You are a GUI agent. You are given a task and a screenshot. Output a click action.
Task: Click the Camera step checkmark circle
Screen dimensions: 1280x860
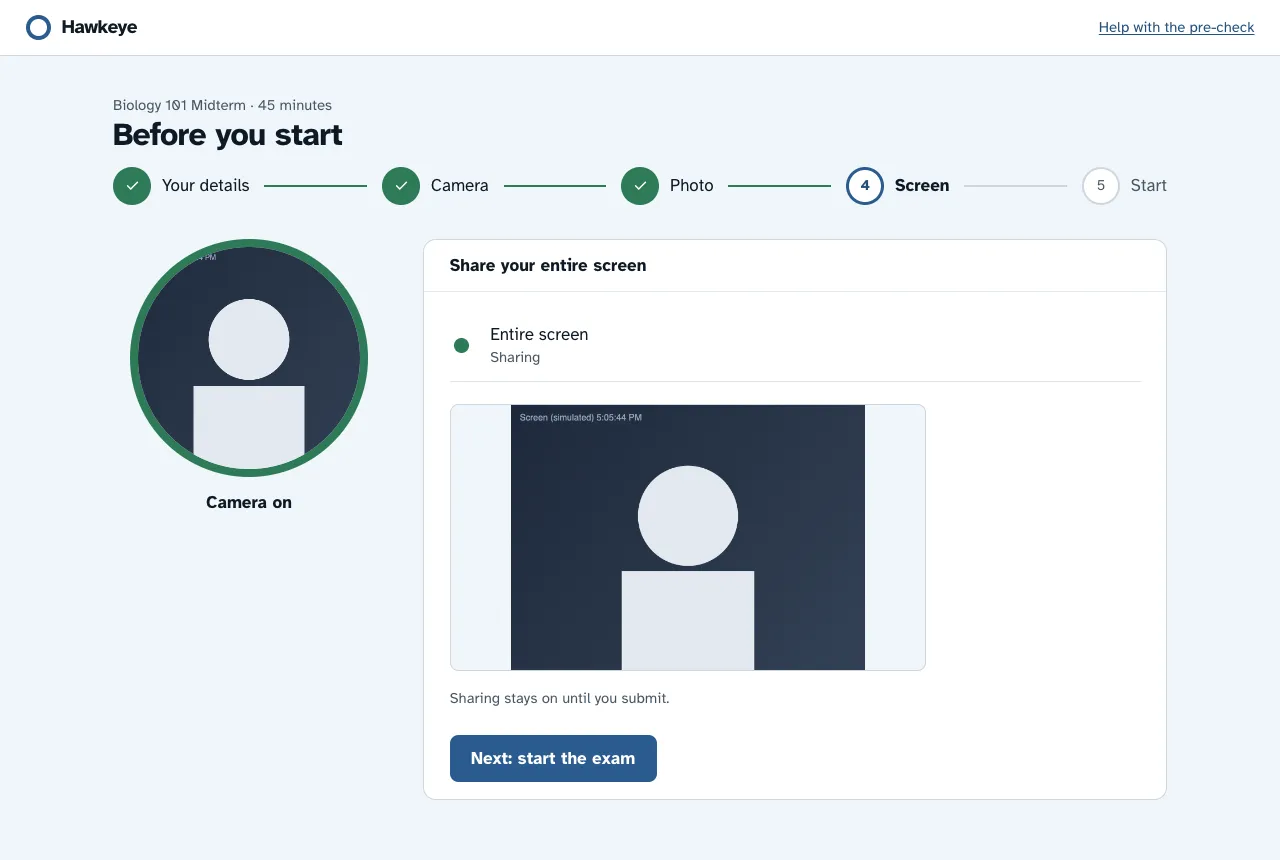pos(401,186)
